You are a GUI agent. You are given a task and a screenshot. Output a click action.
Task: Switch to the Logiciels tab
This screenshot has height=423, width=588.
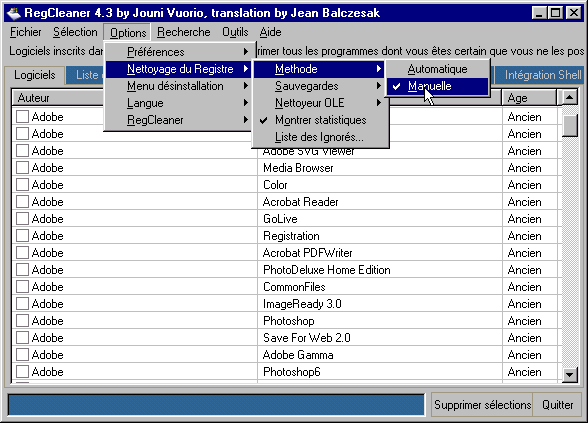click(x=34, y=75)
